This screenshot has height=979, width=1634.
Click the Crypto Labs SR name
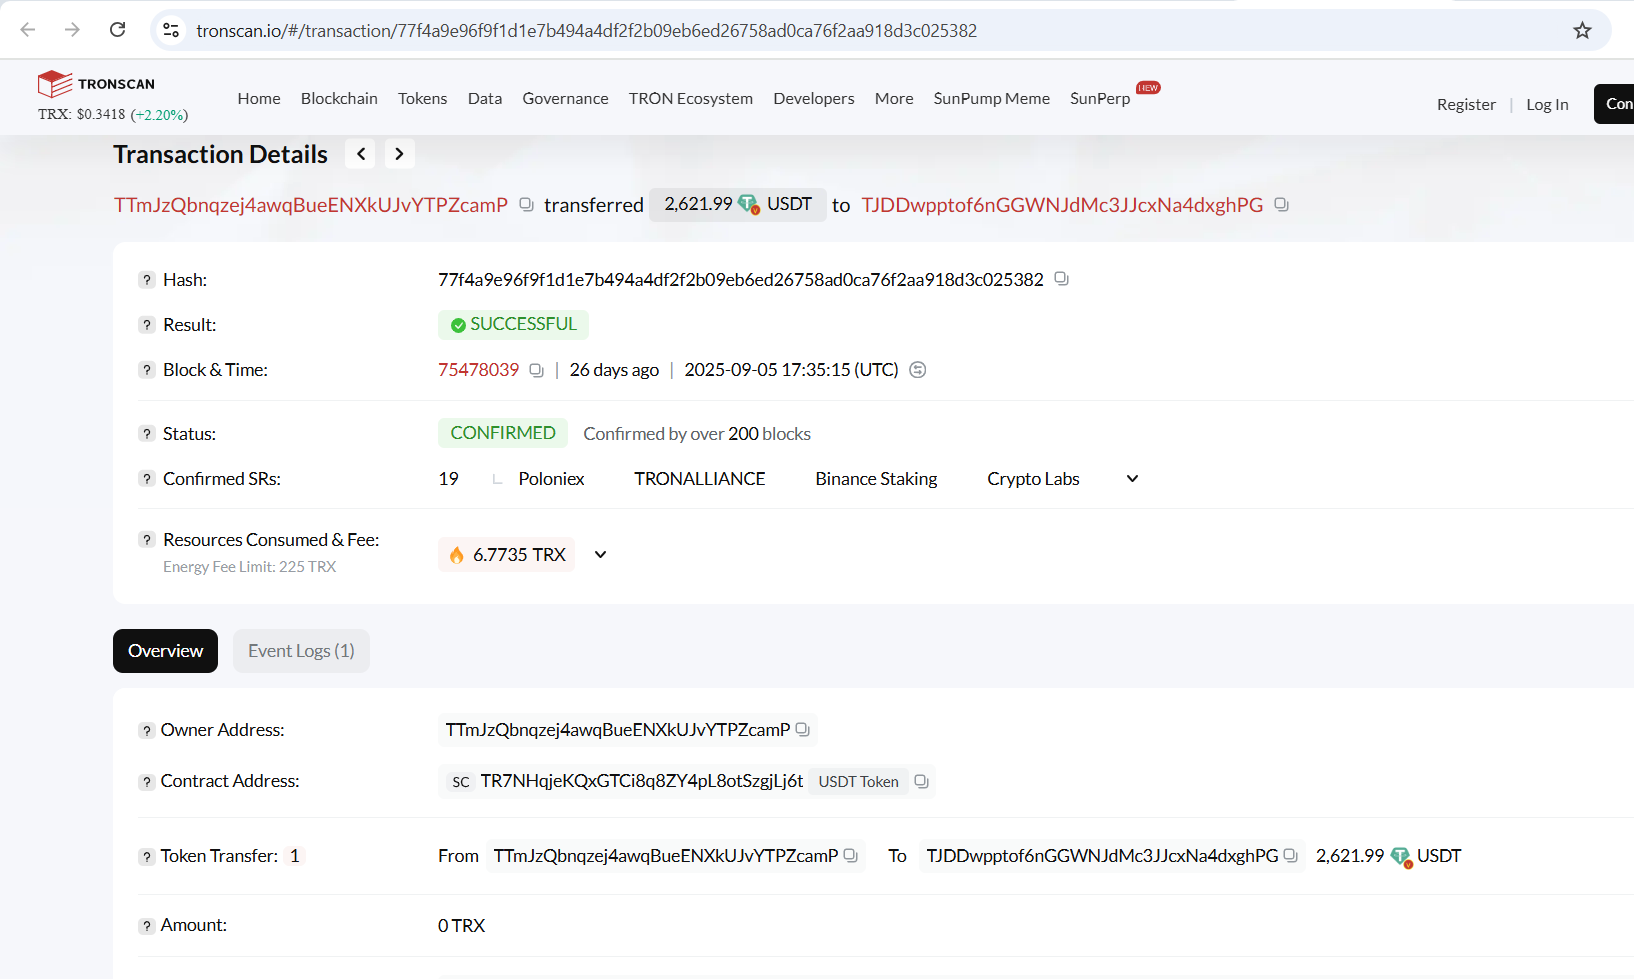[1033, 479]
